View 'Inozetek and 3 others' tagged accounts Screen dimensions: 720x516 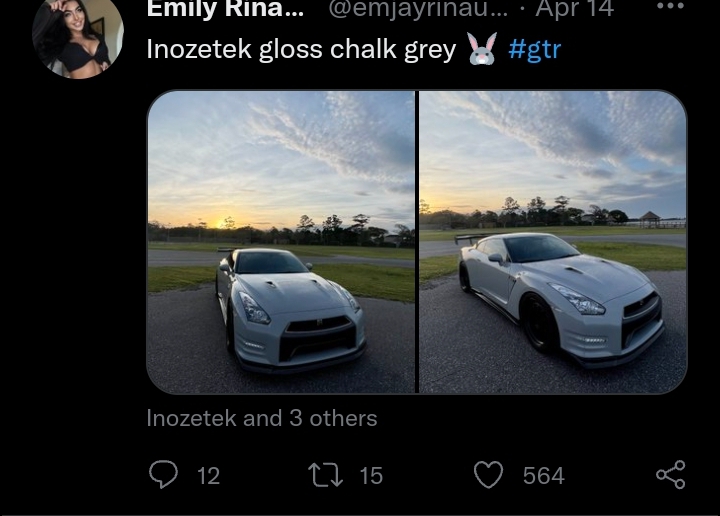tap(262, 418)
